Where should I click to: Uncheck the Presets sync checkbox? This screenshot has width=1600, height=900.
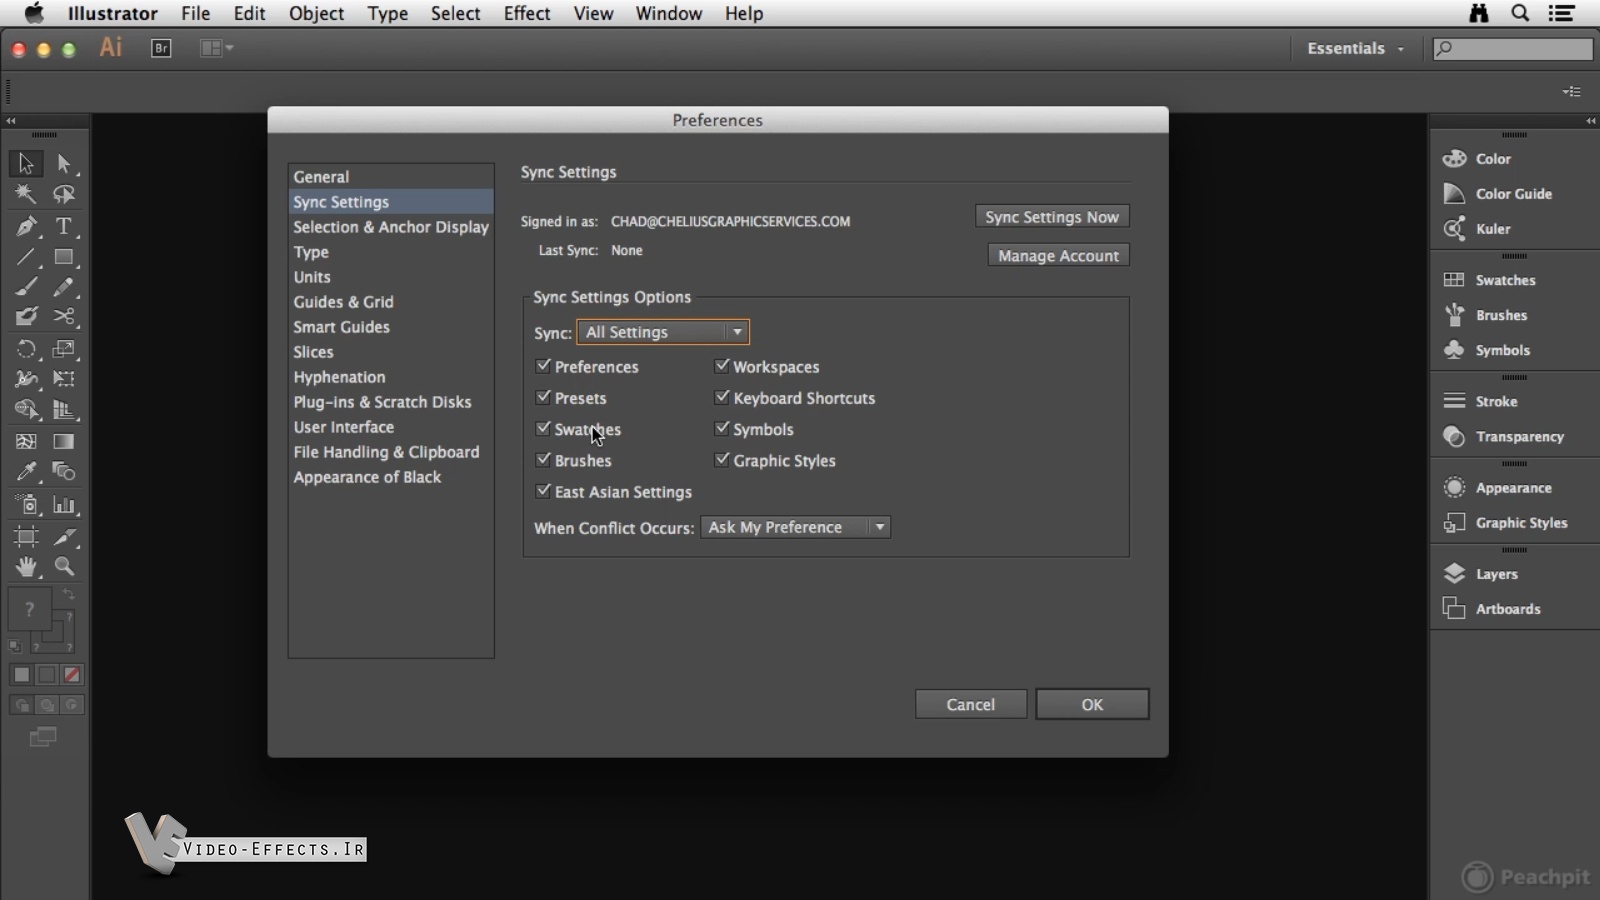pos(544,397)
